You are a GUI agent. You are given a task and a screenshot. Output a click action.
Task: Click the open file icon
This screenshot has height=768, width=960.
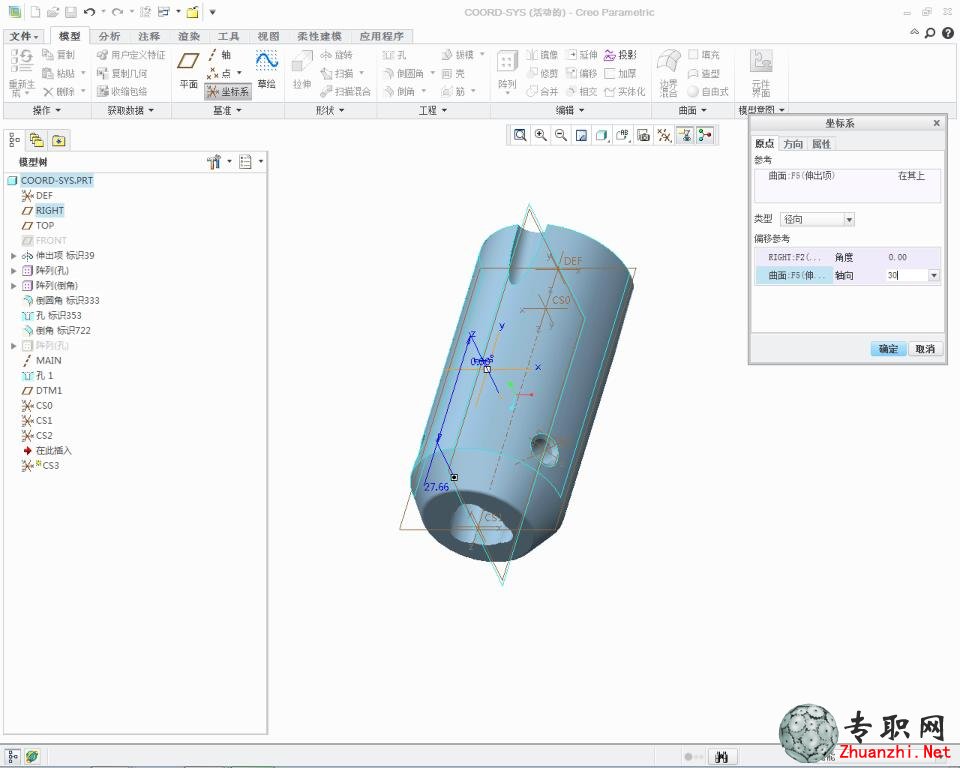[53, 12]
